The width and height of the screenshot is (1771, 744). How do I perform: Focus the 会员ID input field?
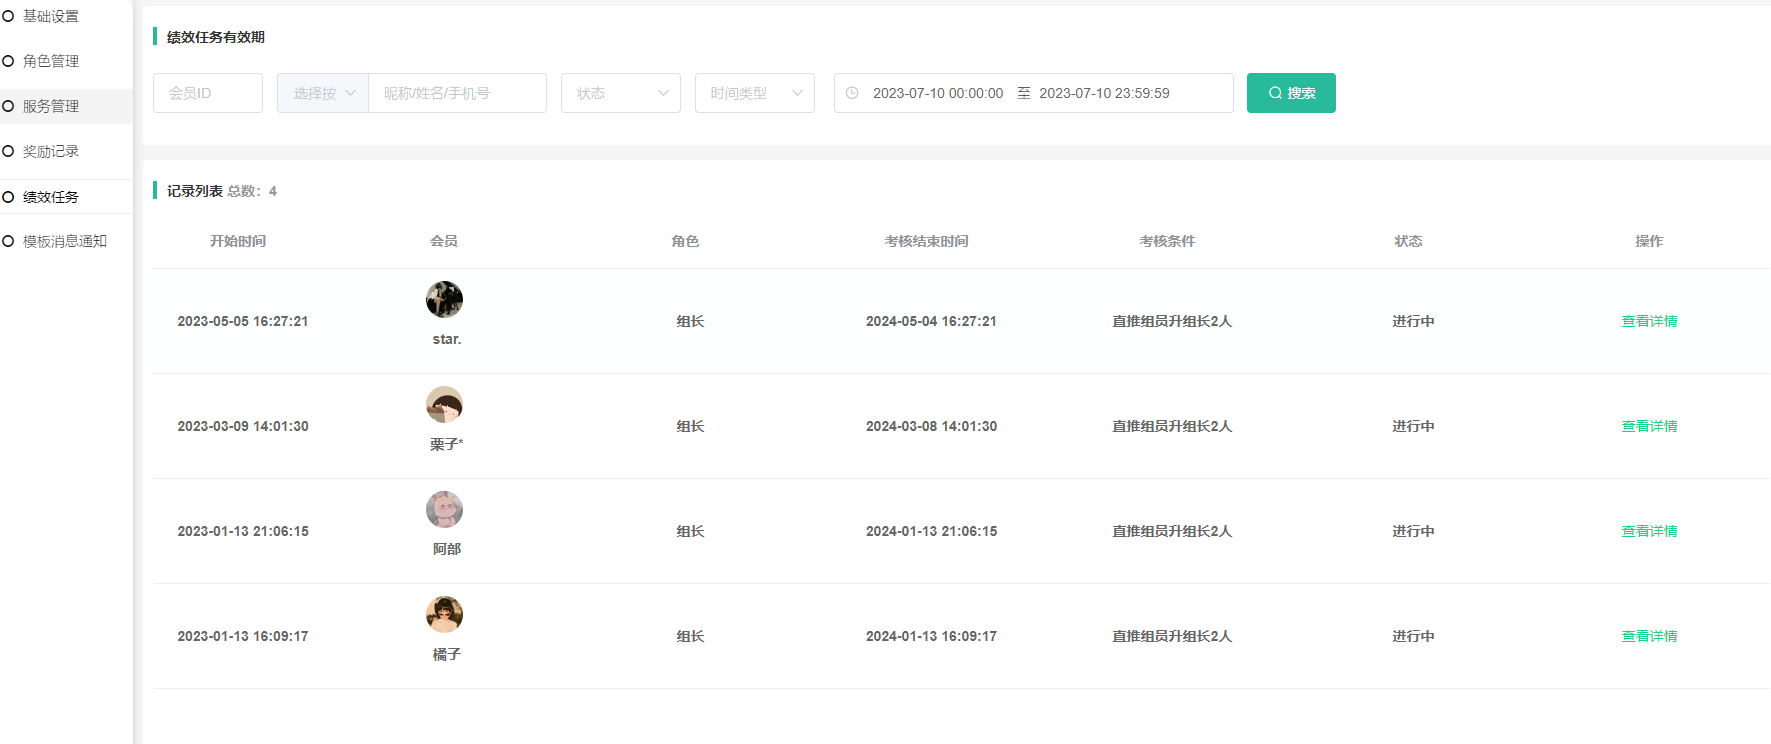tap(208, 93)
